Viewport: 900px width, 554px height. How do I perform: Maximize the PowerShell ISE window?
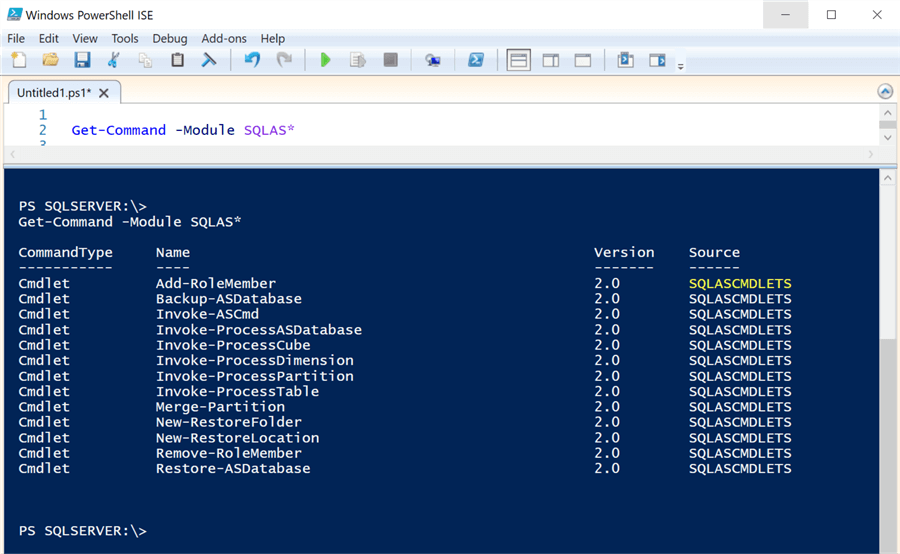[831, 15]
